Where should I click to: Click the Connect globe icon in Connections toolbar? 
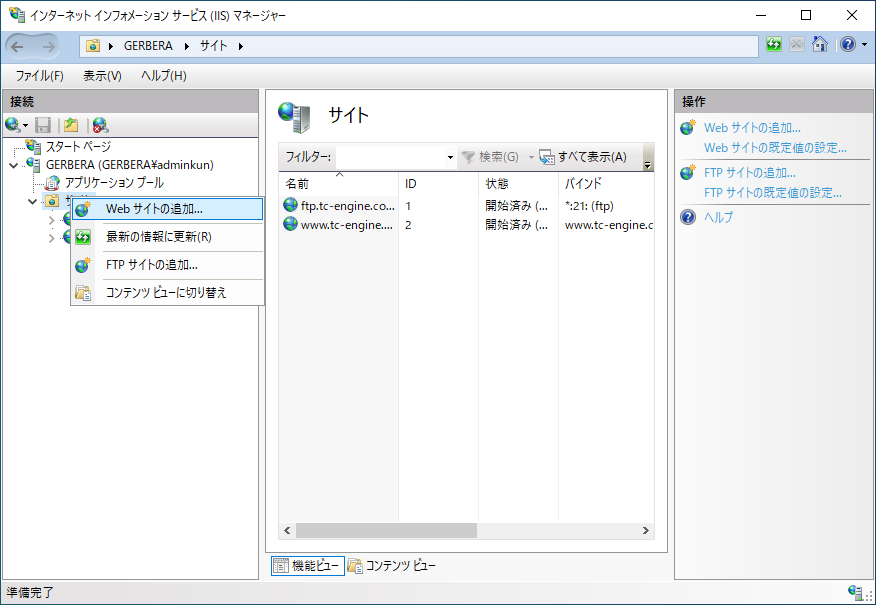(12, 125)
